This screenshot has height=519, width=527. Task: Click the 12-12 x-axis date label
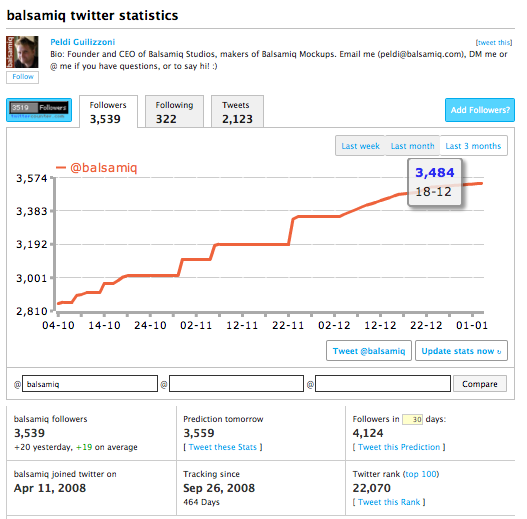[x=380, y=325]
